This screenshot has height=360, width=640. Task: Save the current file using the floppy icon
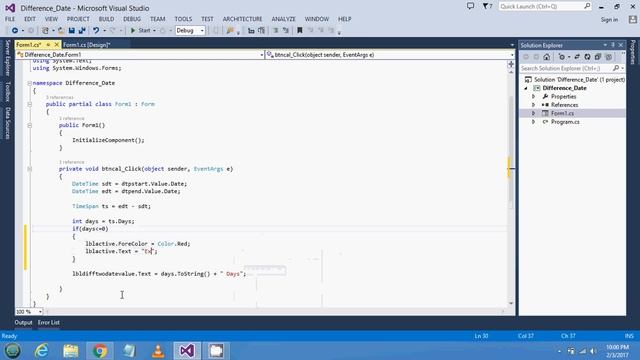(x=71, y=31)
